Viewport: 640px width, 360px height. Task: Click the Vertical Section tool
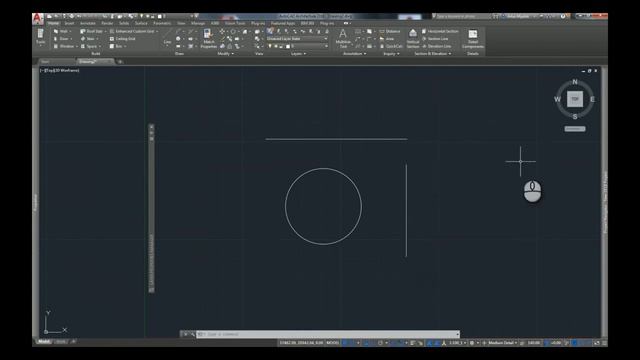coord(413,39)
